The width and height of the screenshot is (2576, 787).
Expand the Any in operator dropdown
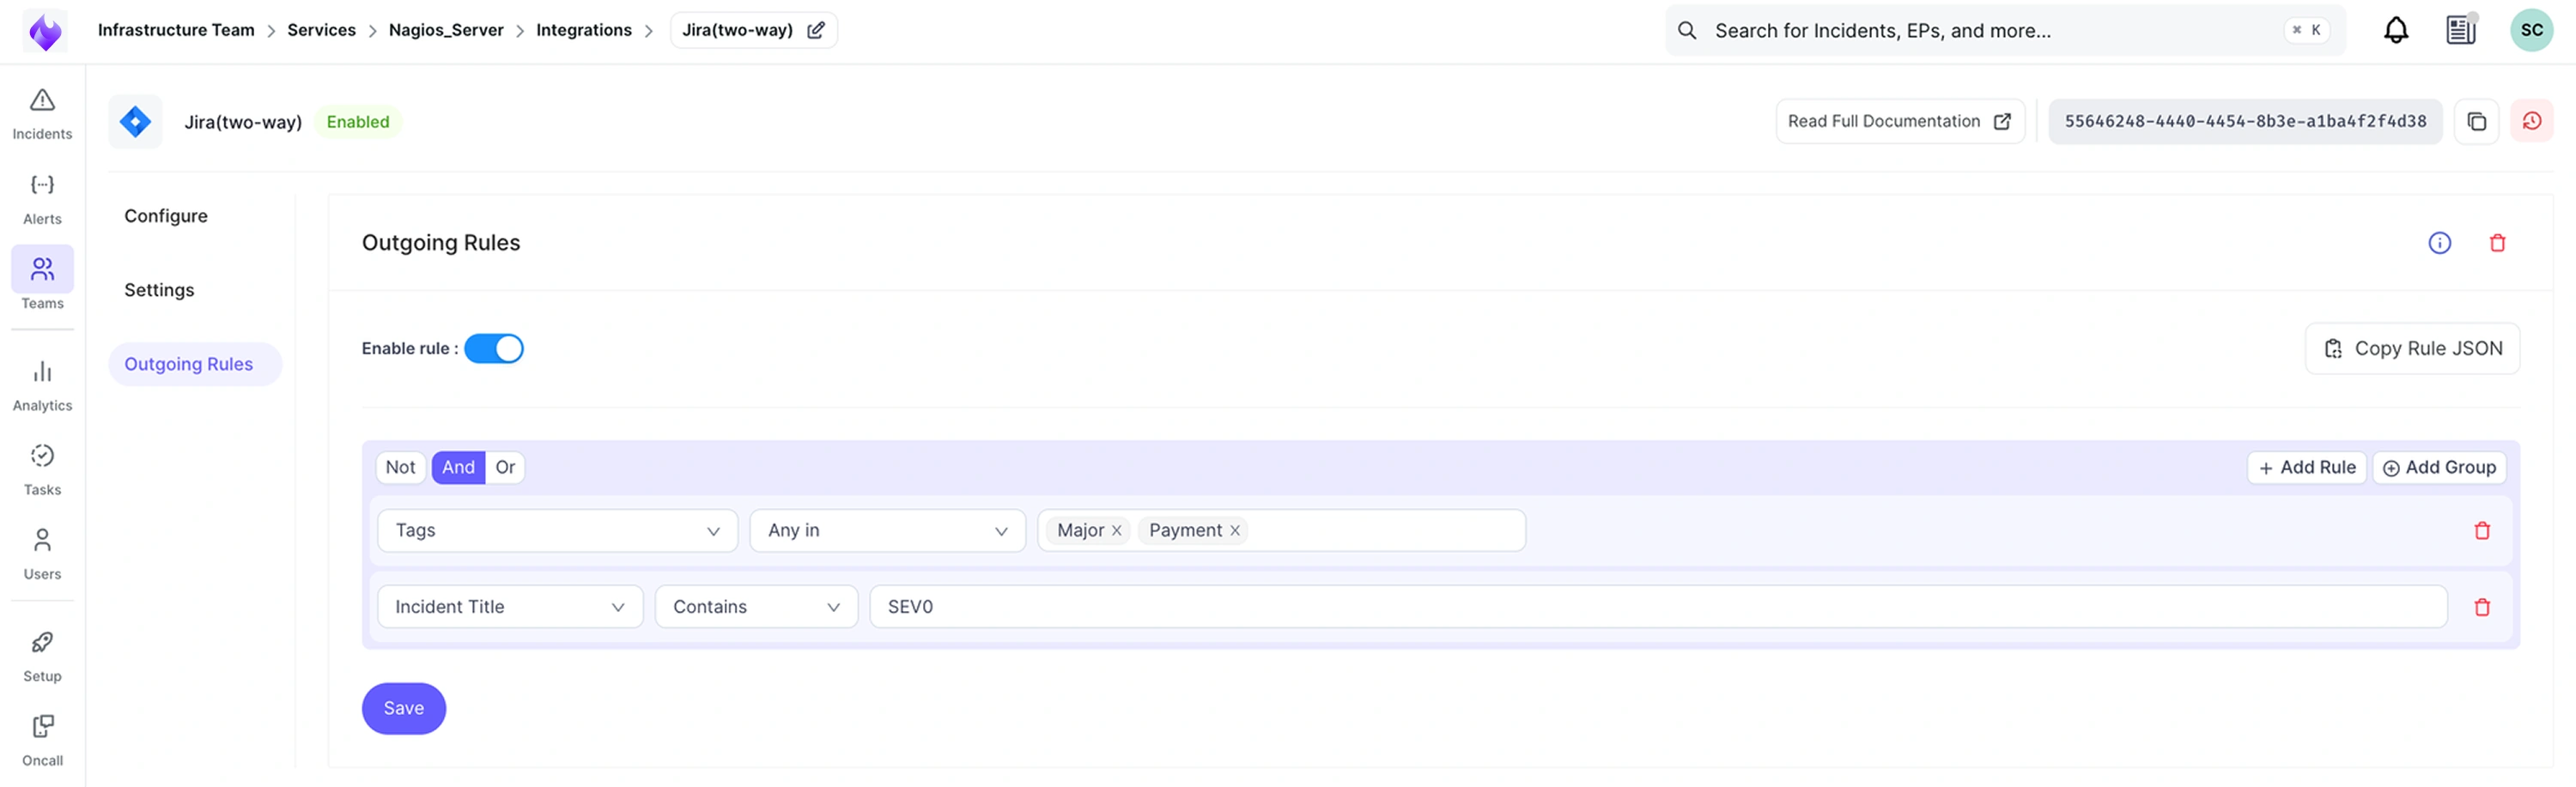point(887,531)
